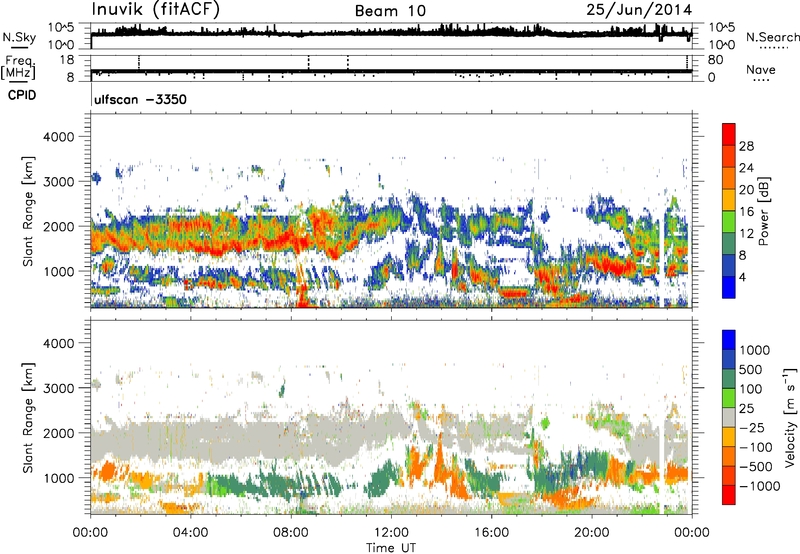Screen dimensions: 800x554
Task: Click the frequency trace strip
Action: pyautogui.click(x=391, y=68)
